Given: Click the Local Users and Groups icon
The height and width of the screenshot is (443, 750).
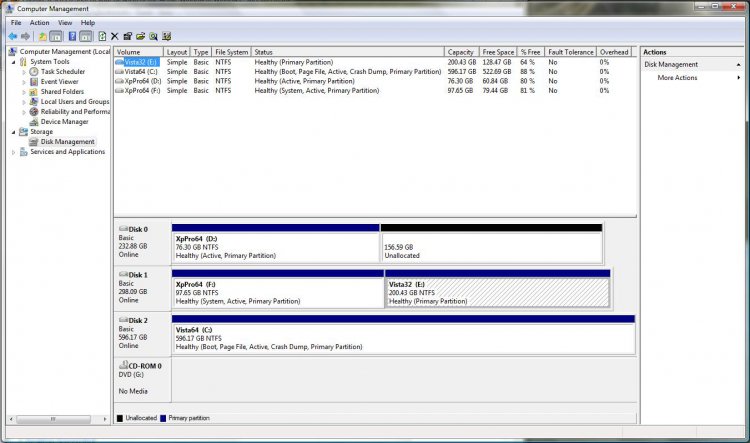Looking at the screenshot, I should [x=33, y=102].
